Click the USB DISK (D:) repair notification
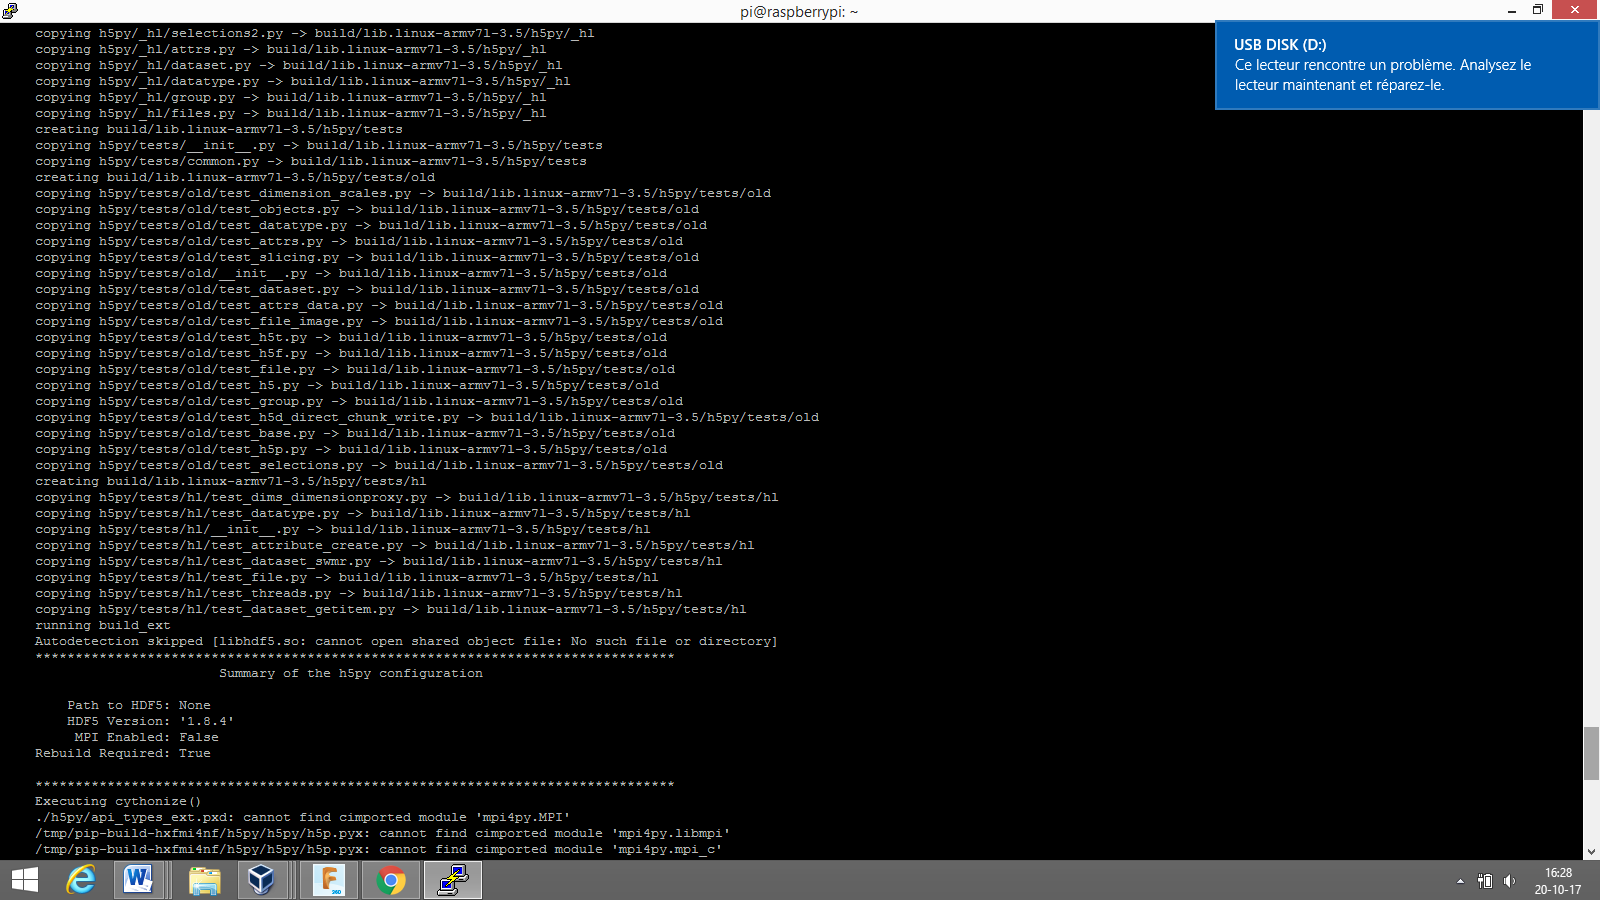 [1404, 64]
